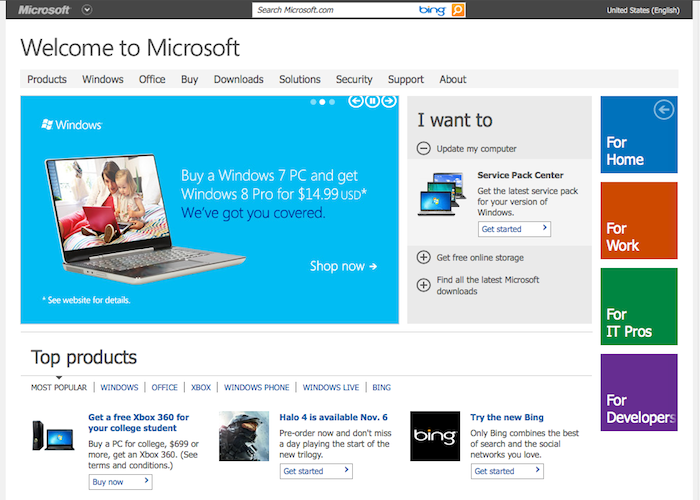The height and width of the screenshot is (500, 700).
Task: Open the dropdown arrow beside Microsoft logo
Action: [87, 10]
